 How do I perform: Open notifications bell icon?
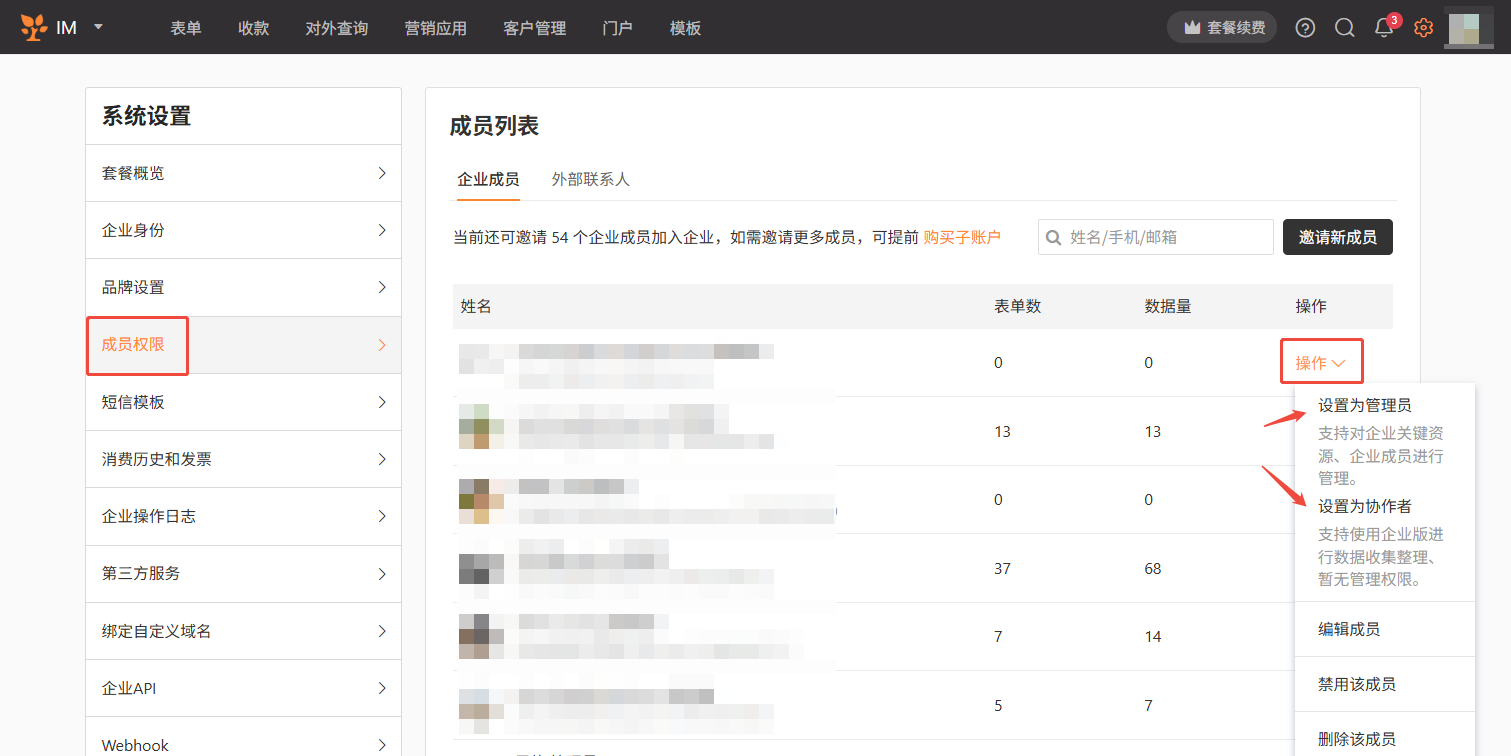pos(1384,28)
